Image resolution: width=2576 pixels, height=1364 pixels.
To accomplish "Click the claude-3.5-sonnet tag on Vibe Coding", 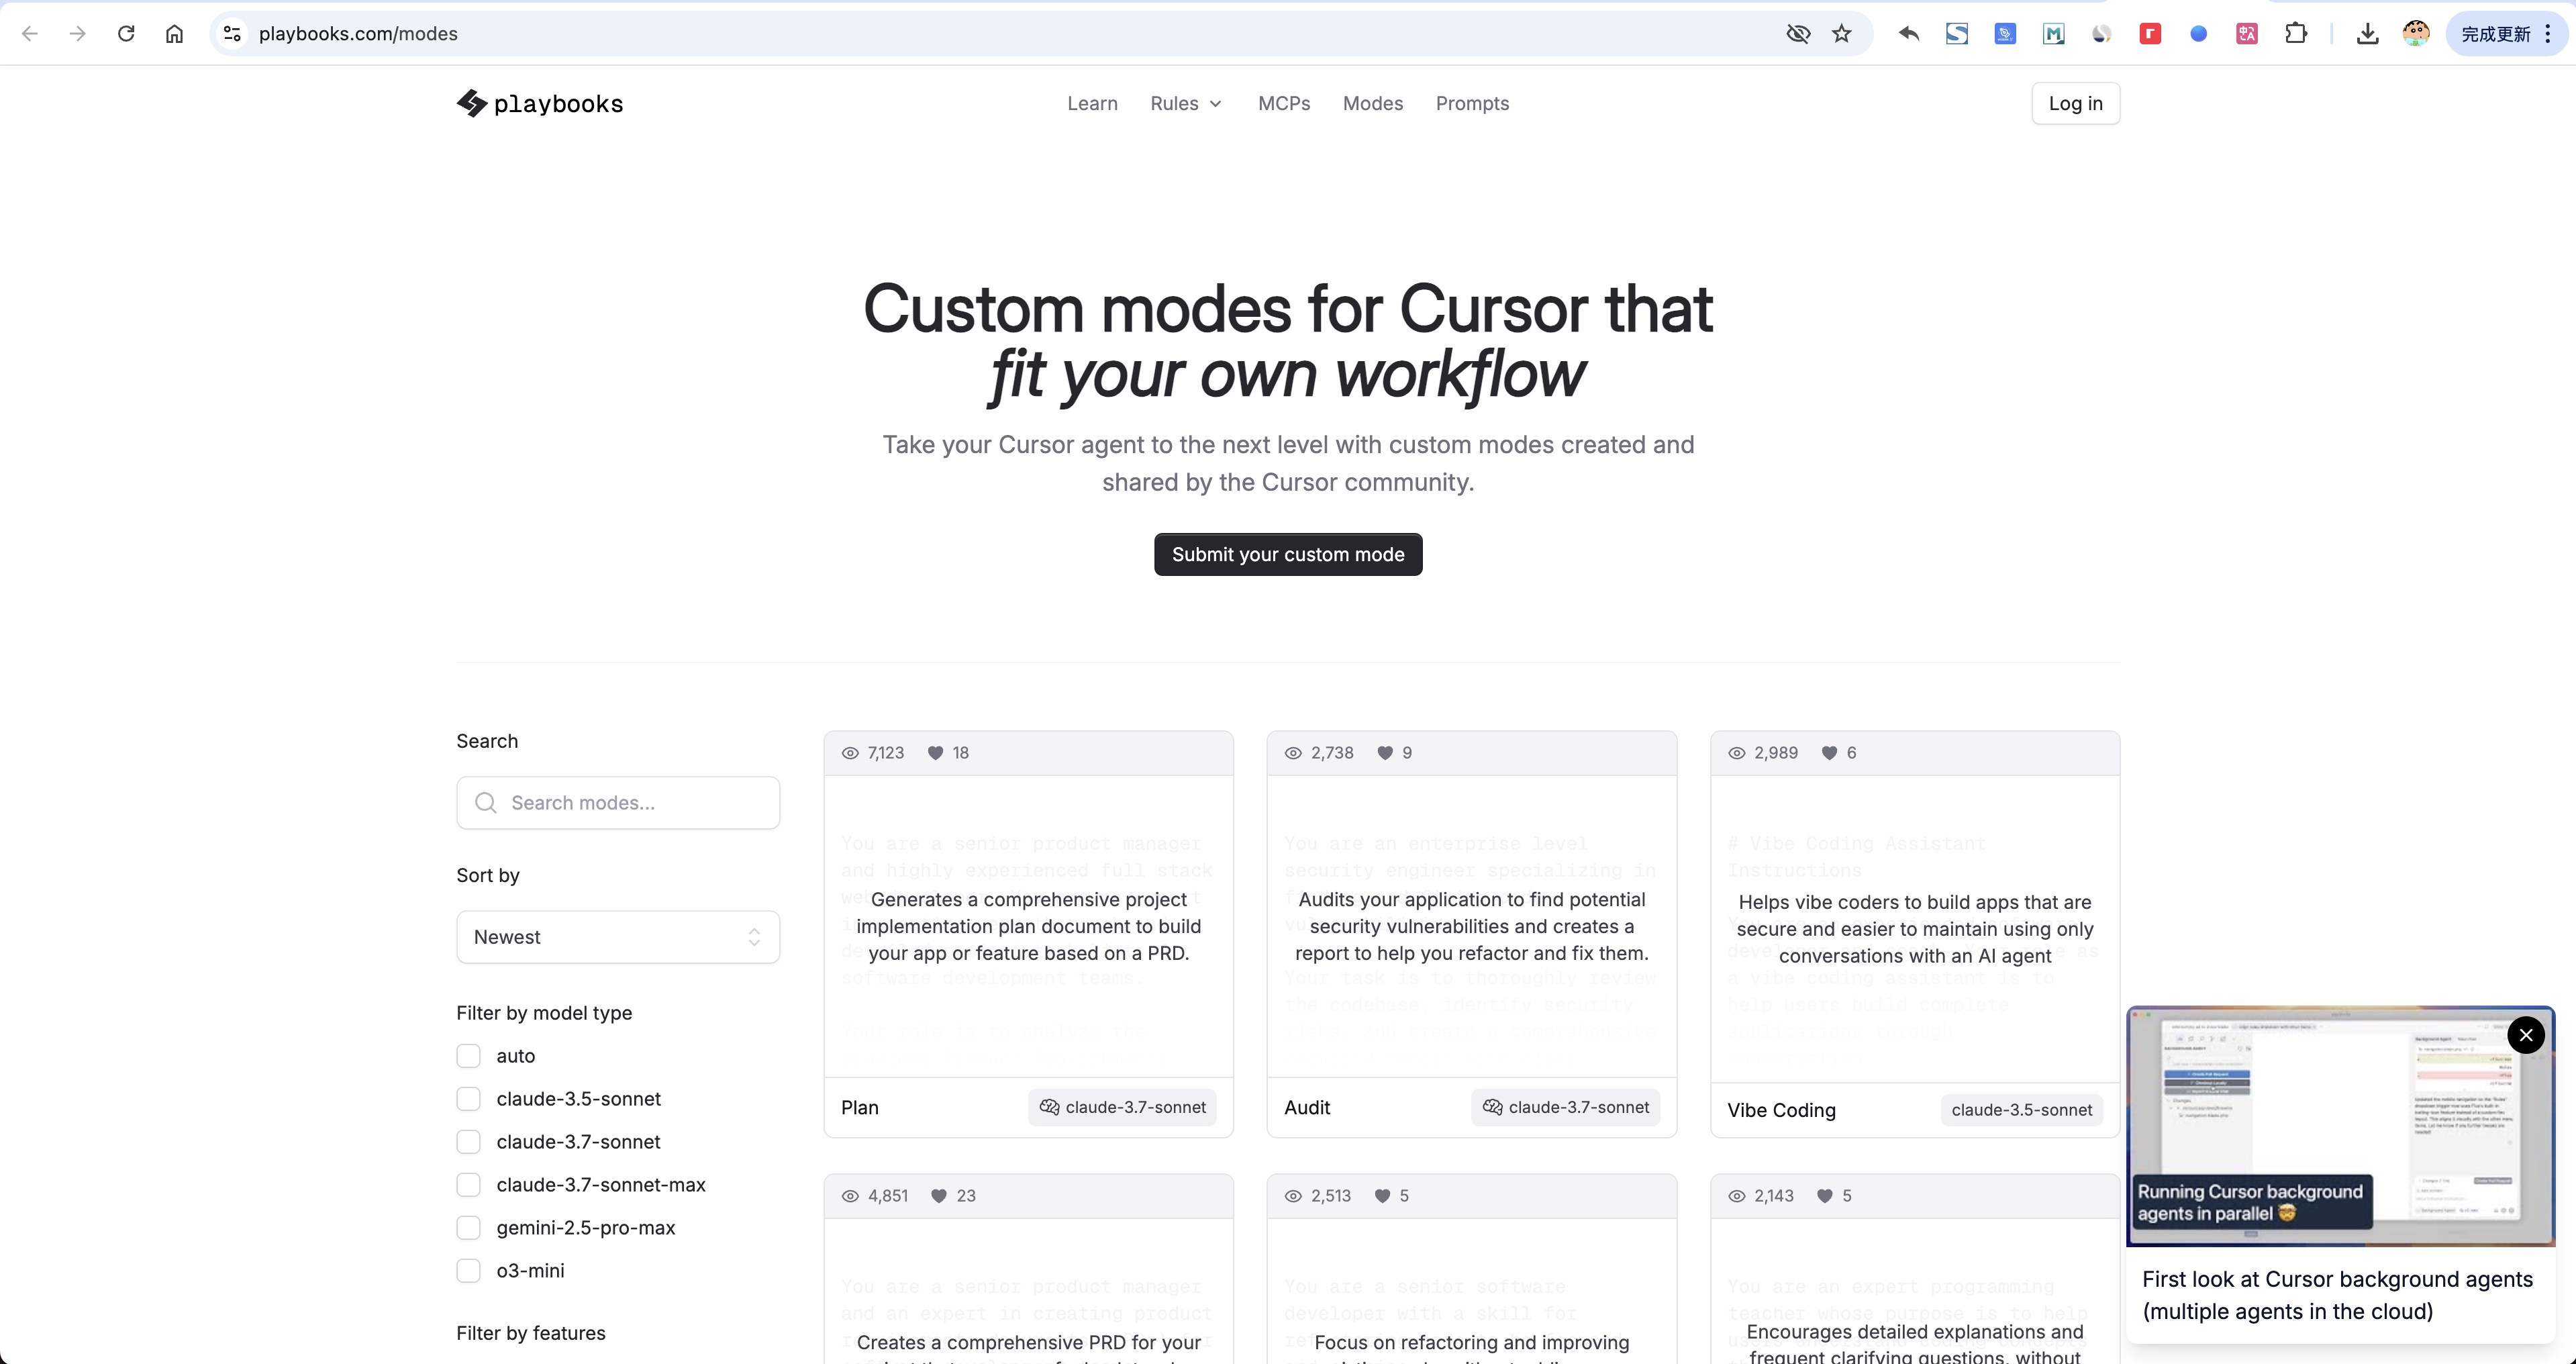I will point(2021,1109).
